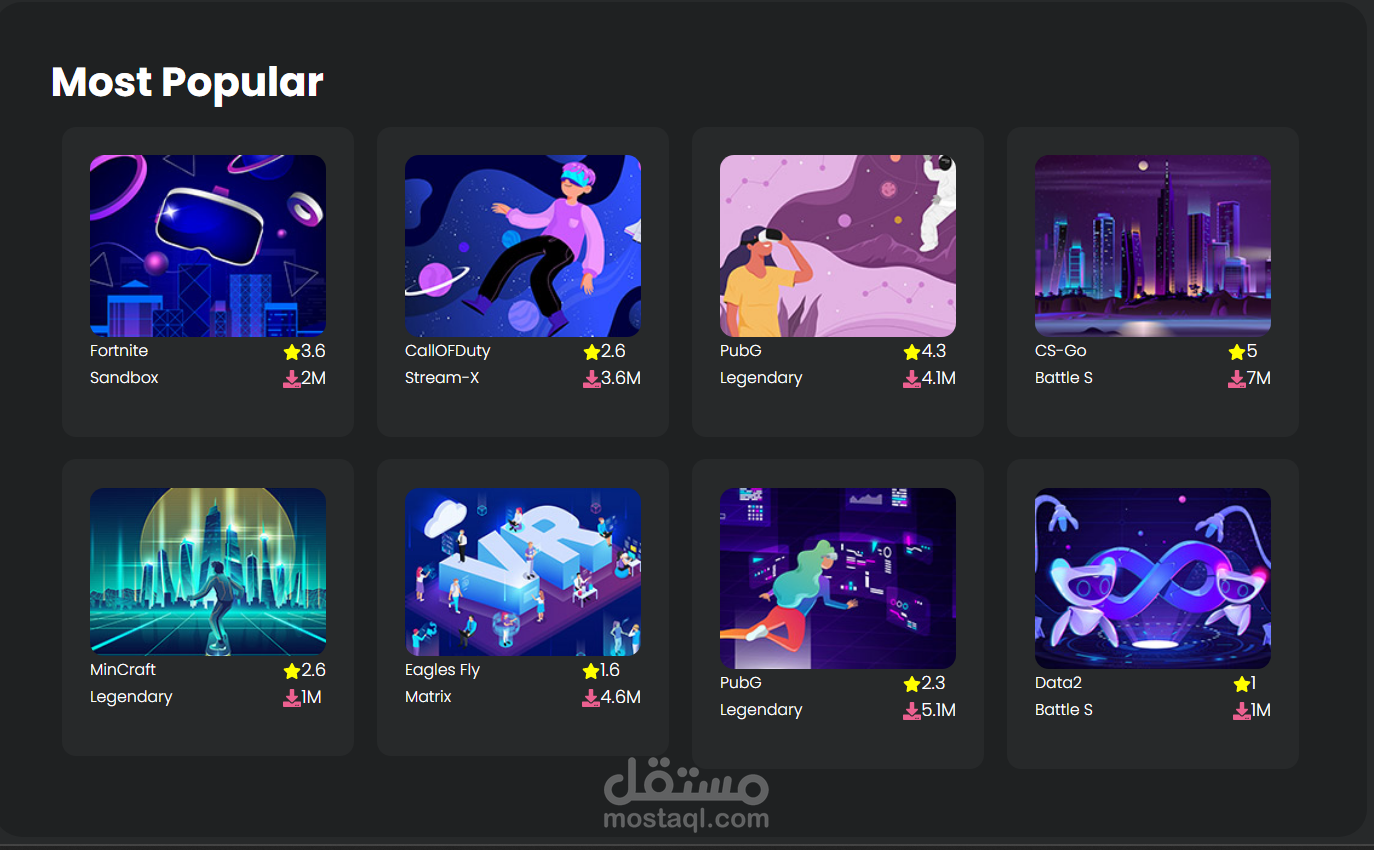This screenshot has width=1374, height=850.
Task: Click the download icon beside 5.1M
Action: 912,711
